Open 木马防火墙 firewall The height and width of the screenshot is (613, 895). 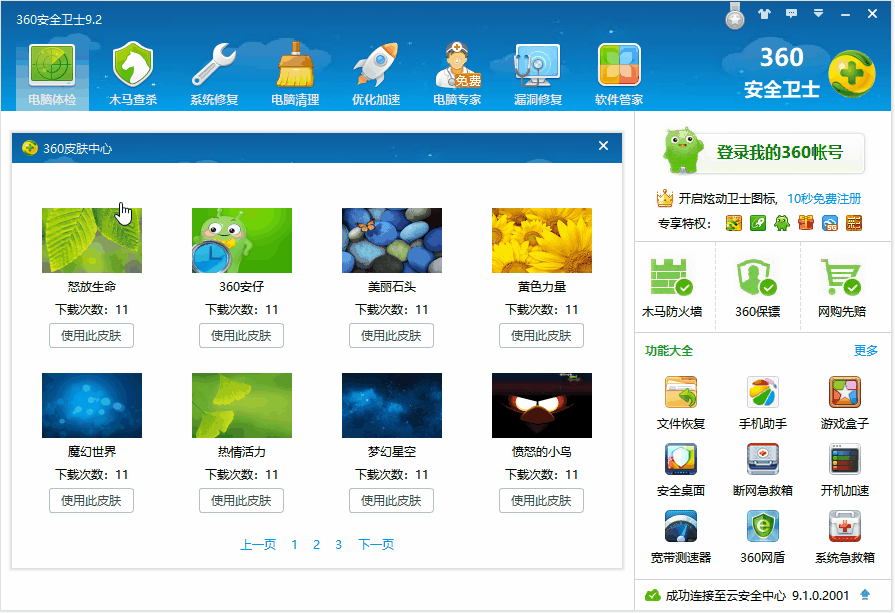[x=672, y=288]
